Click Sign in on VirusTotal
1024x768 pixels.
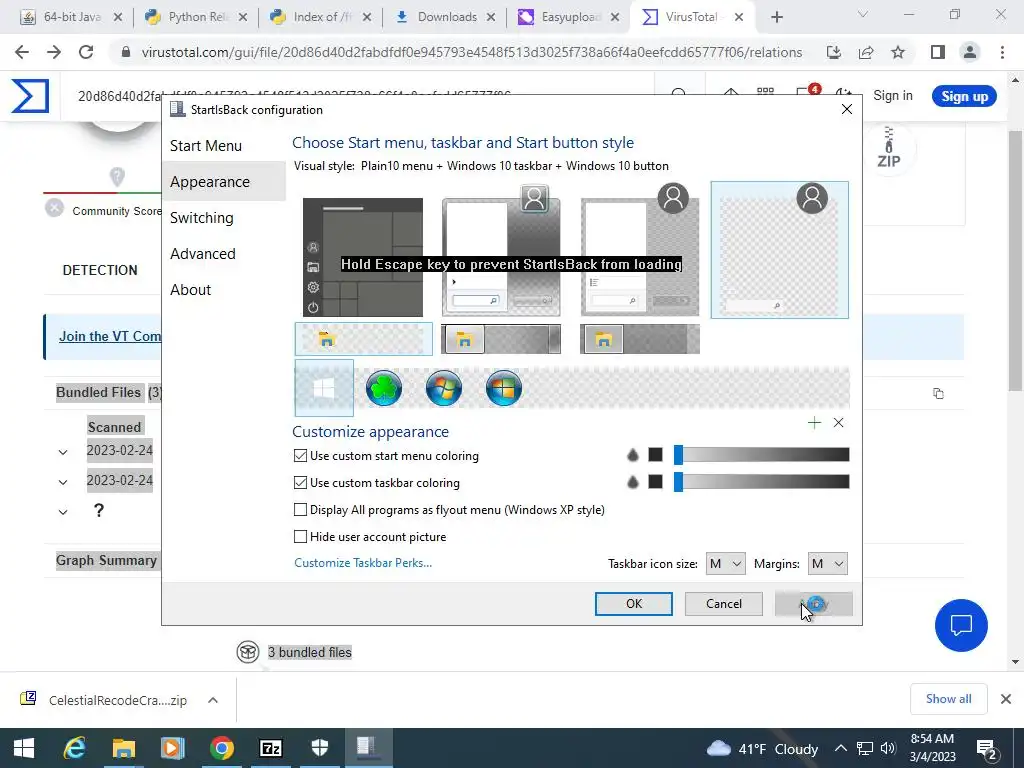[893, 95]
